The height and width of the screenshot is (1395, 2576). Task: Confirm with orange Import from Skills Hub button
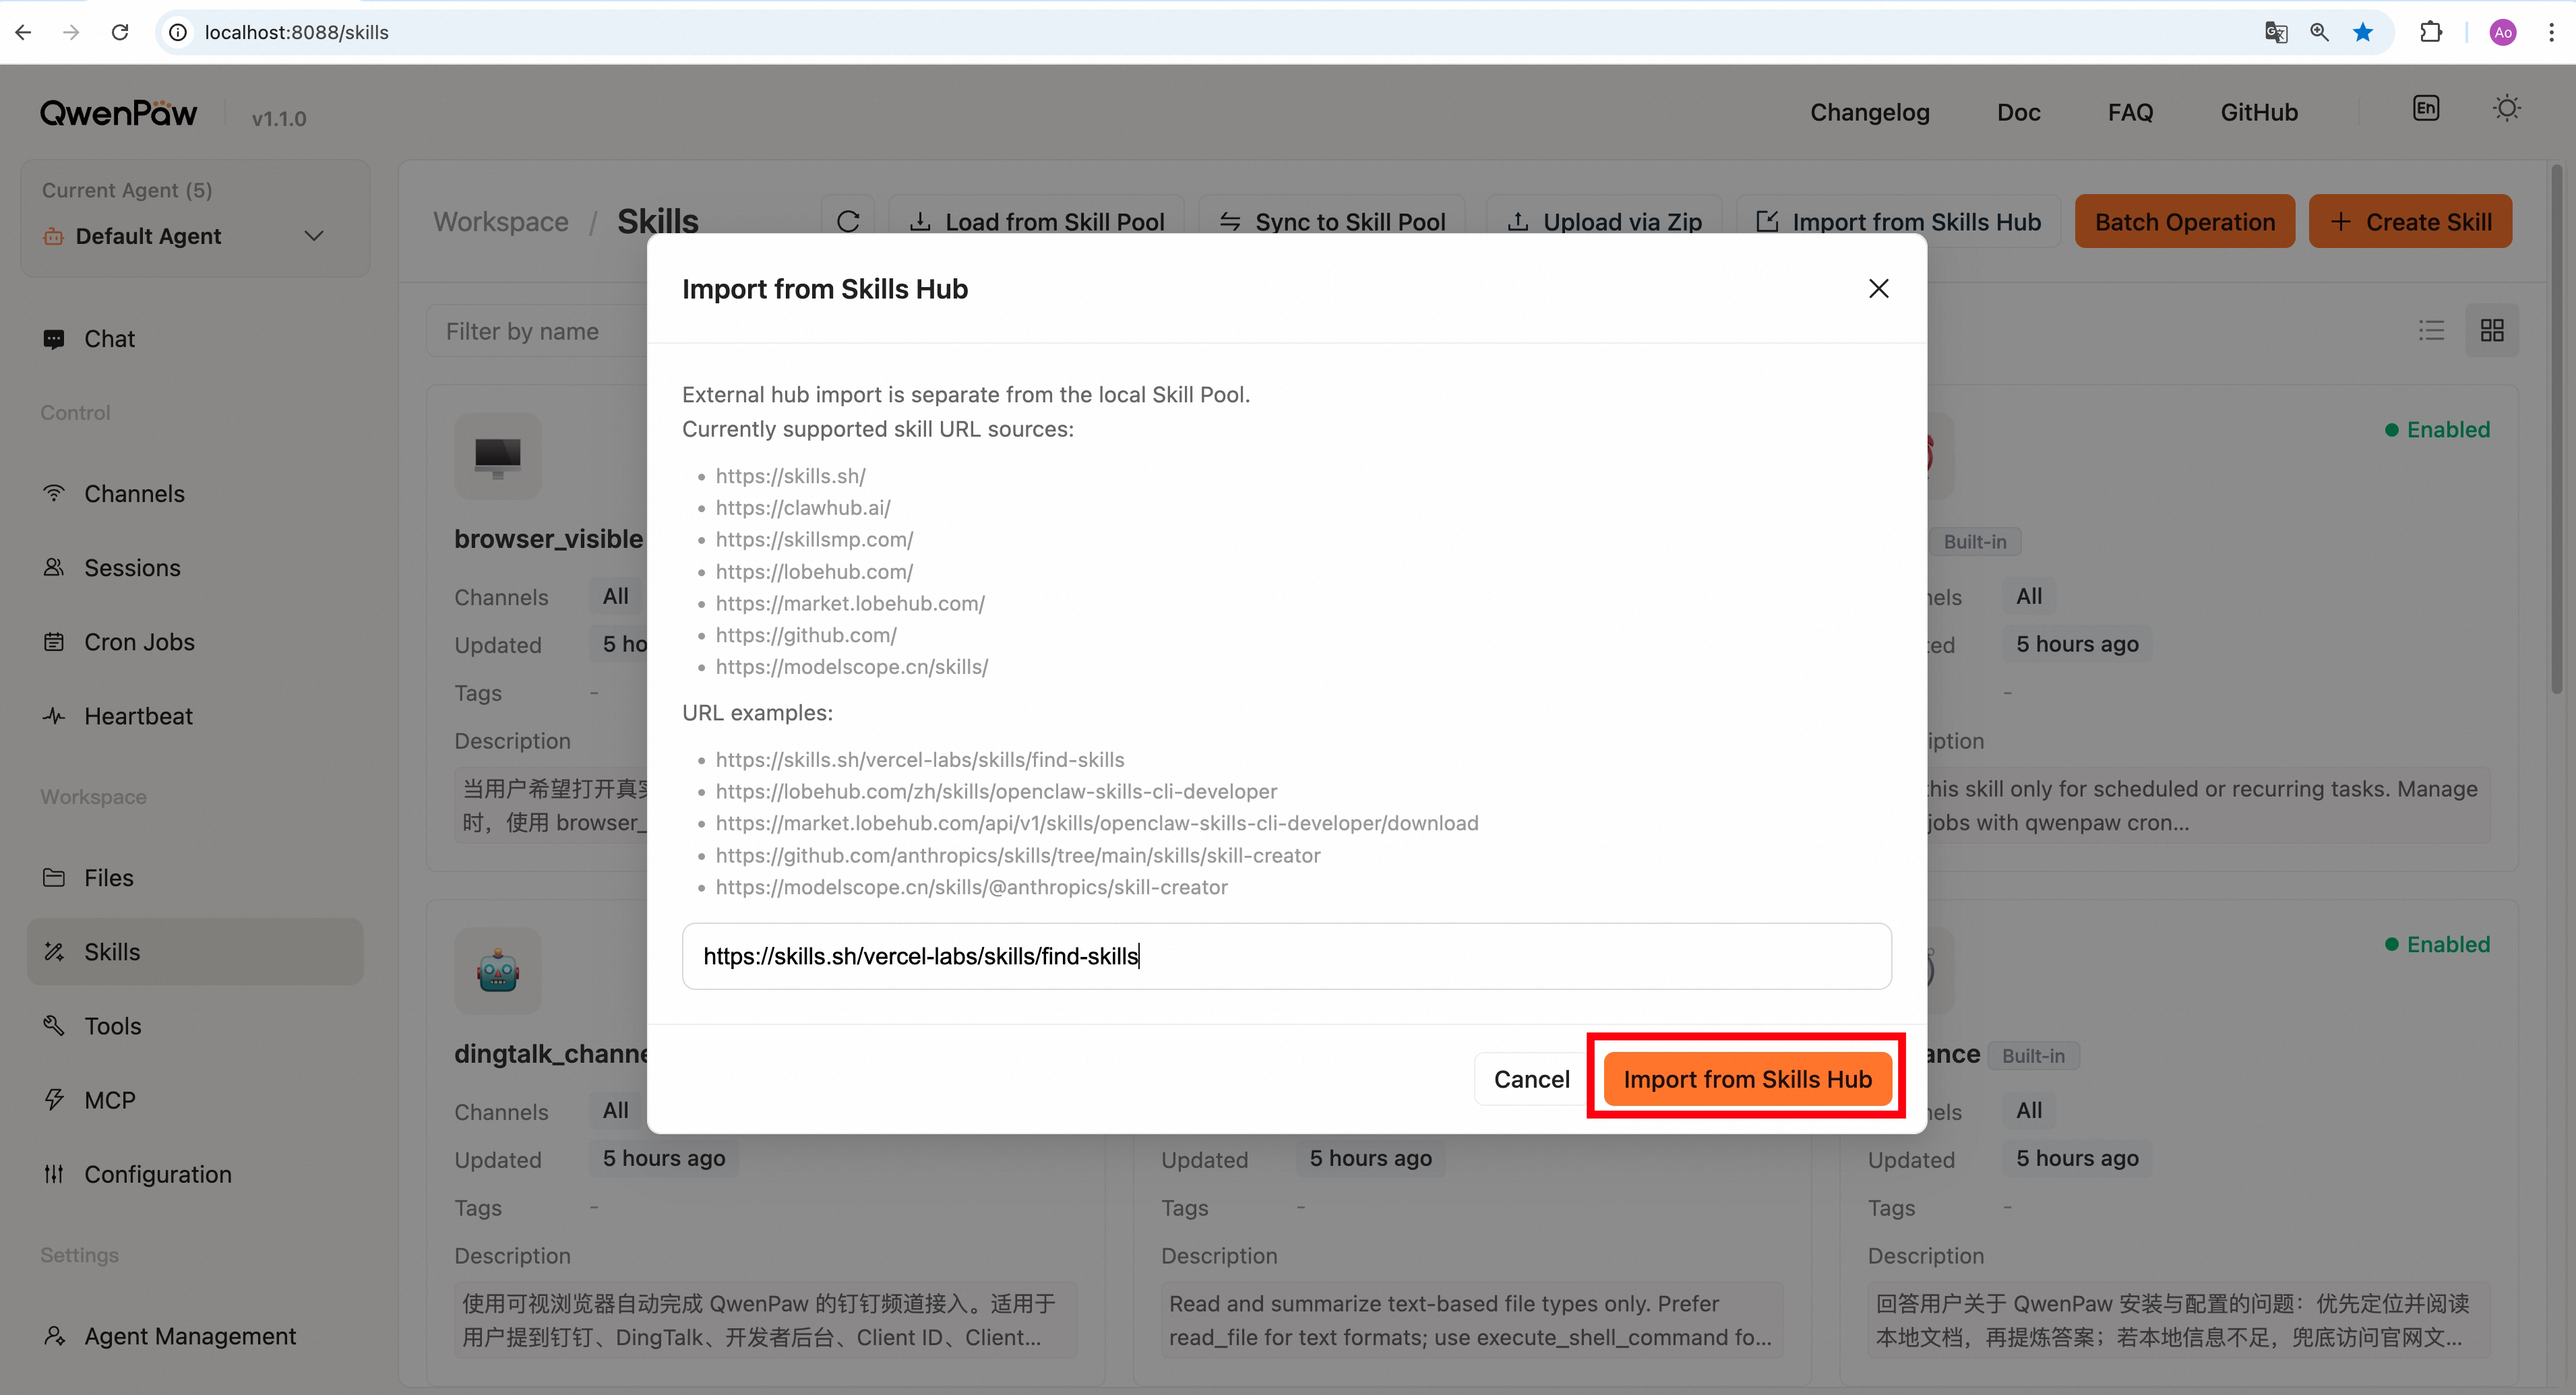coord(1747,1079)
